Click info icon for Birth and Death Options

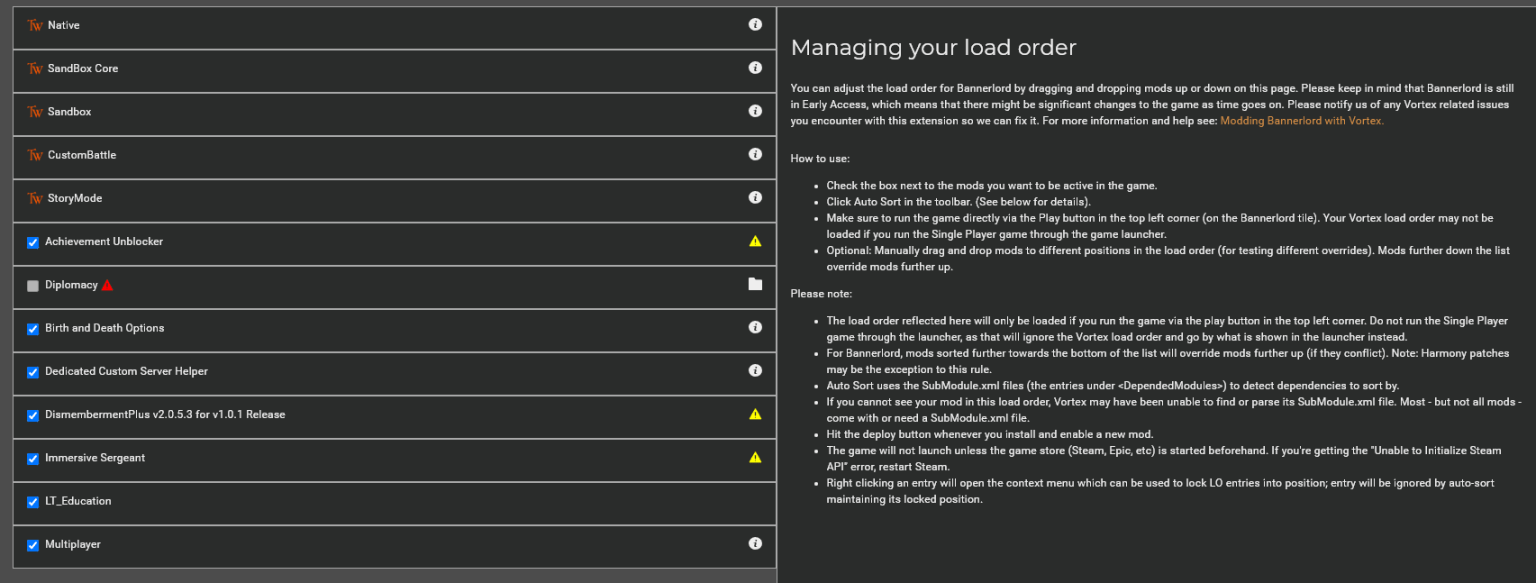755,328
